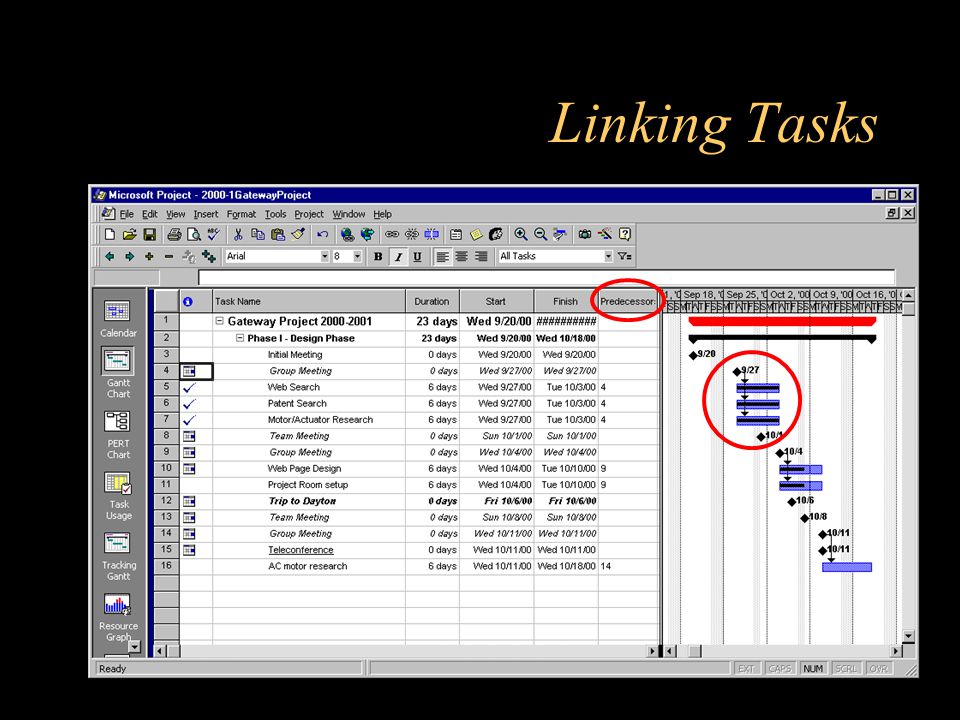Click the Assign Resources icon
The width and height of the screenshot is (960, 720).
496,234
